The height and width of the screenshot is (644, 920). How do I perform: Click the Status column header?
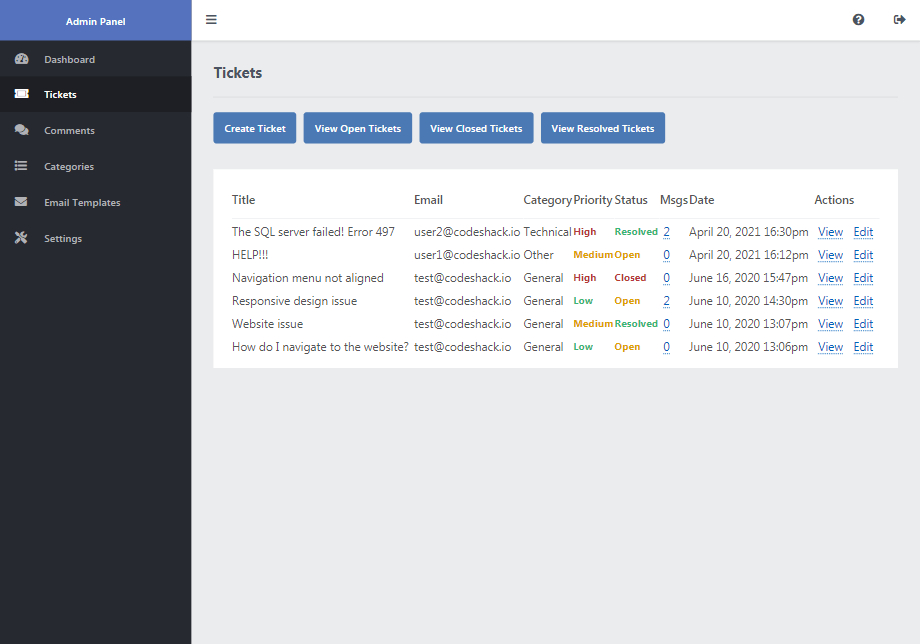631,199
